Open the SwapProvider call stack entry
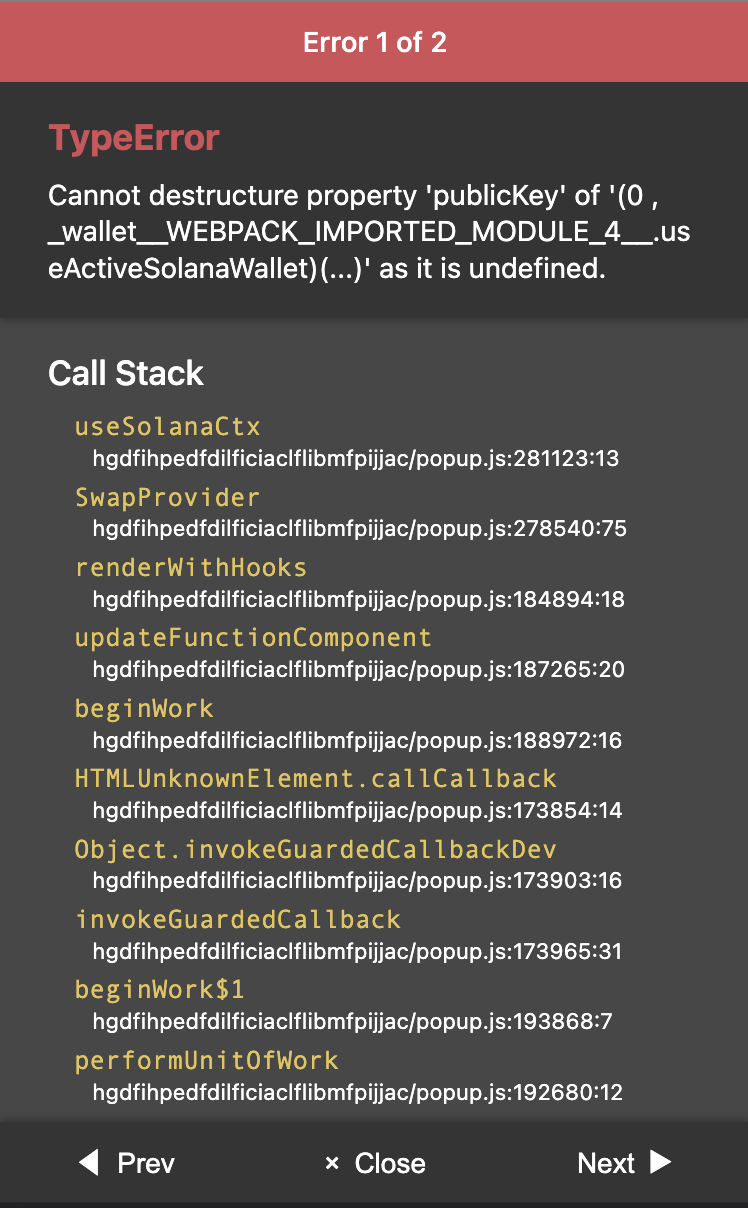 click(167, 497)
